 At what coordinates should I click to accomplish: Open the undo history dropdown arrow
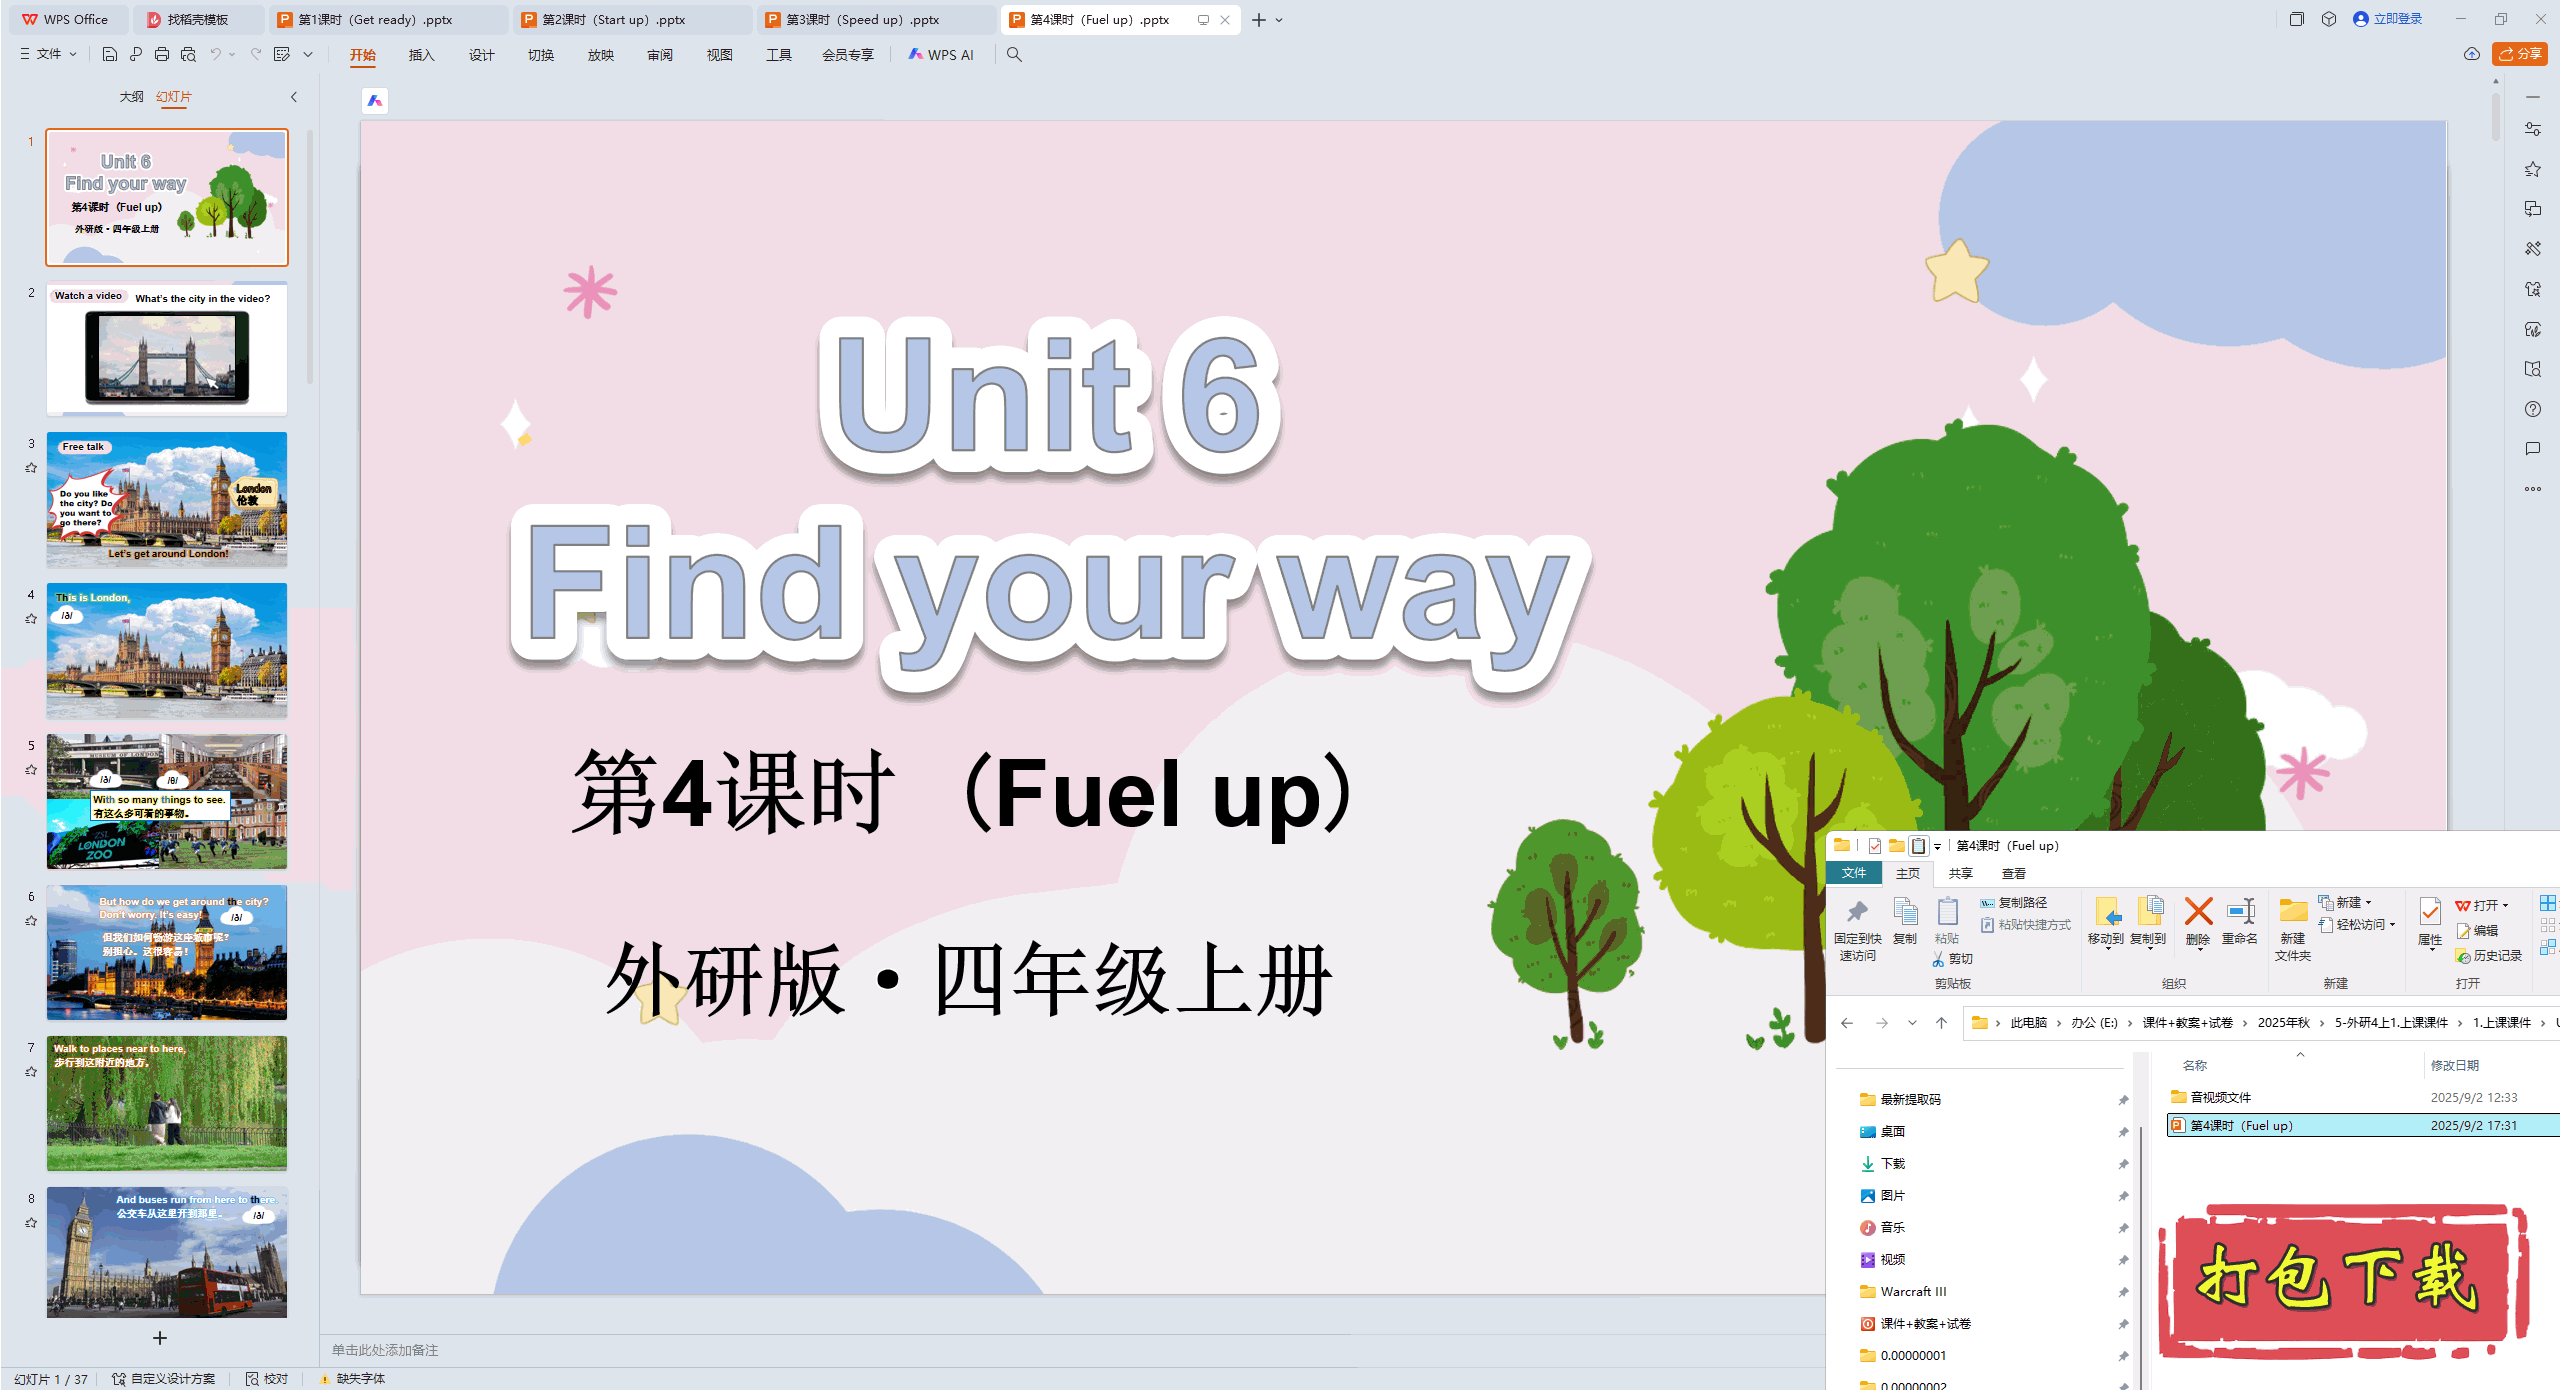[x=233, y=54]
